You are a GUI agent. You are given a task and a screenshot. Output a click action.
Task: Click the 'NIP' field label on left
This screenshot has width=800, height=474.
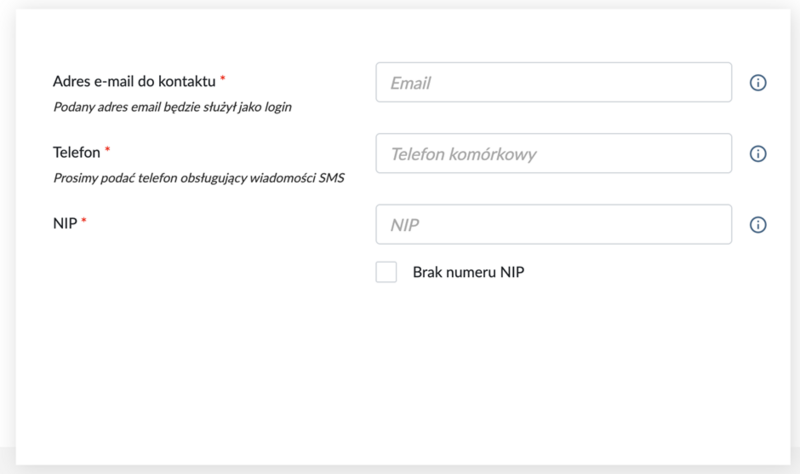click(x=64, y=223)
